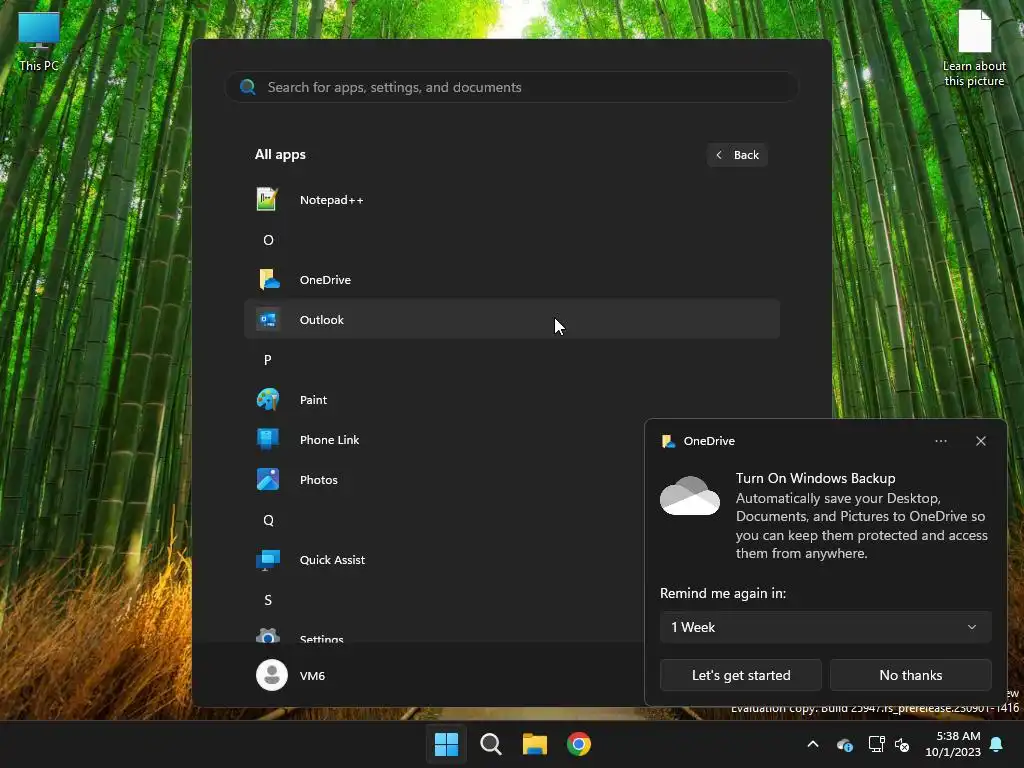Viewport: 1024px width, 768px height.
Task: Click the OneDrive title in notification header
Action: 709,441
